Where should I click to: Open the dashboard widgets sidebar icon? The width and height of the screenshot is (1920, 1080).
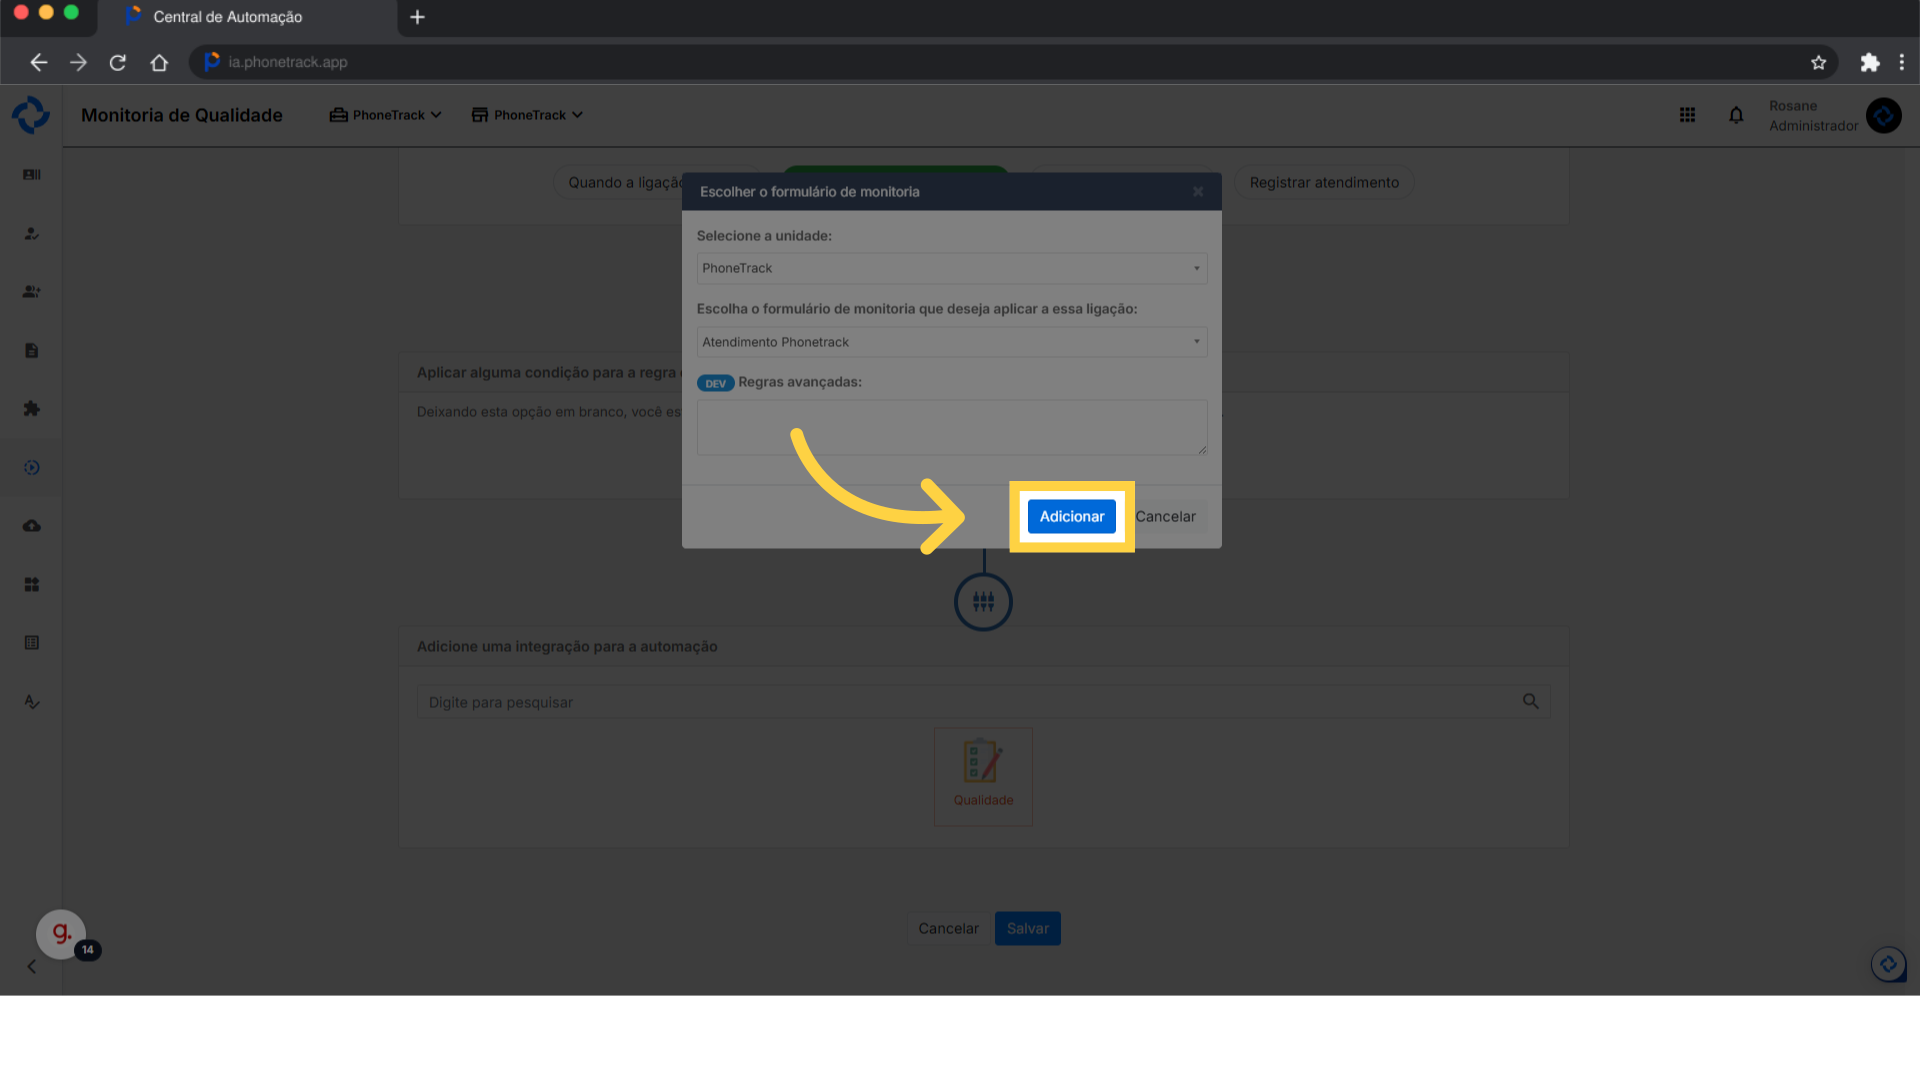point(32,584)
